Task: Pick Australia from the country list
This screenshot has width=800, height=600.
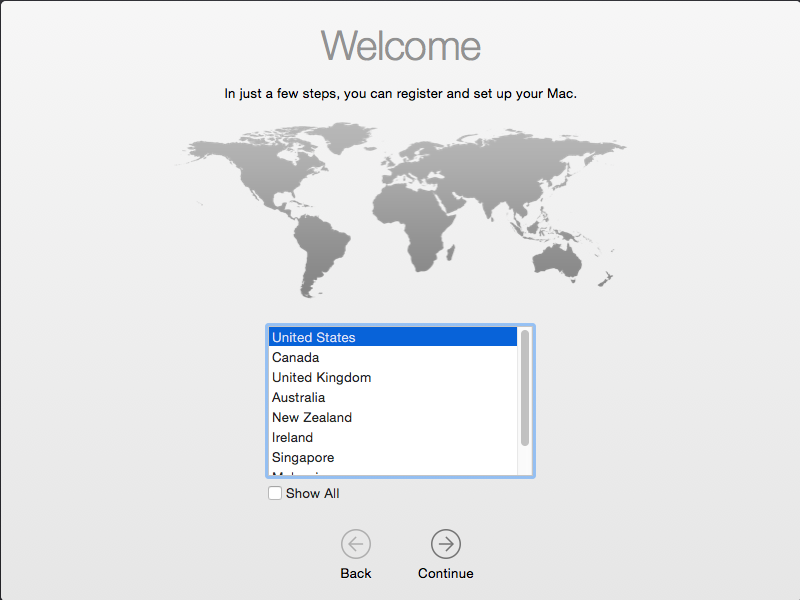Action: click(x=393, y=397)
